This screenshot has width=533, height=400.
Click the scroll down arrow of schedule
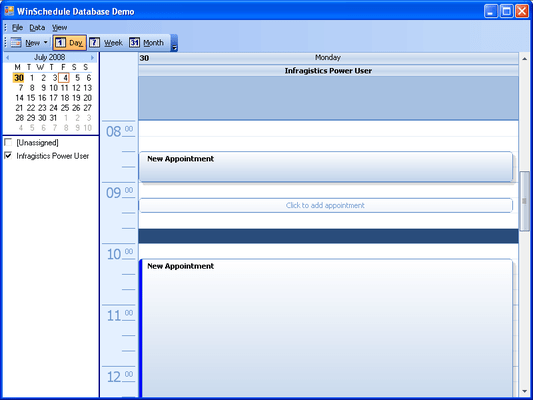click(x=525, y=392)
